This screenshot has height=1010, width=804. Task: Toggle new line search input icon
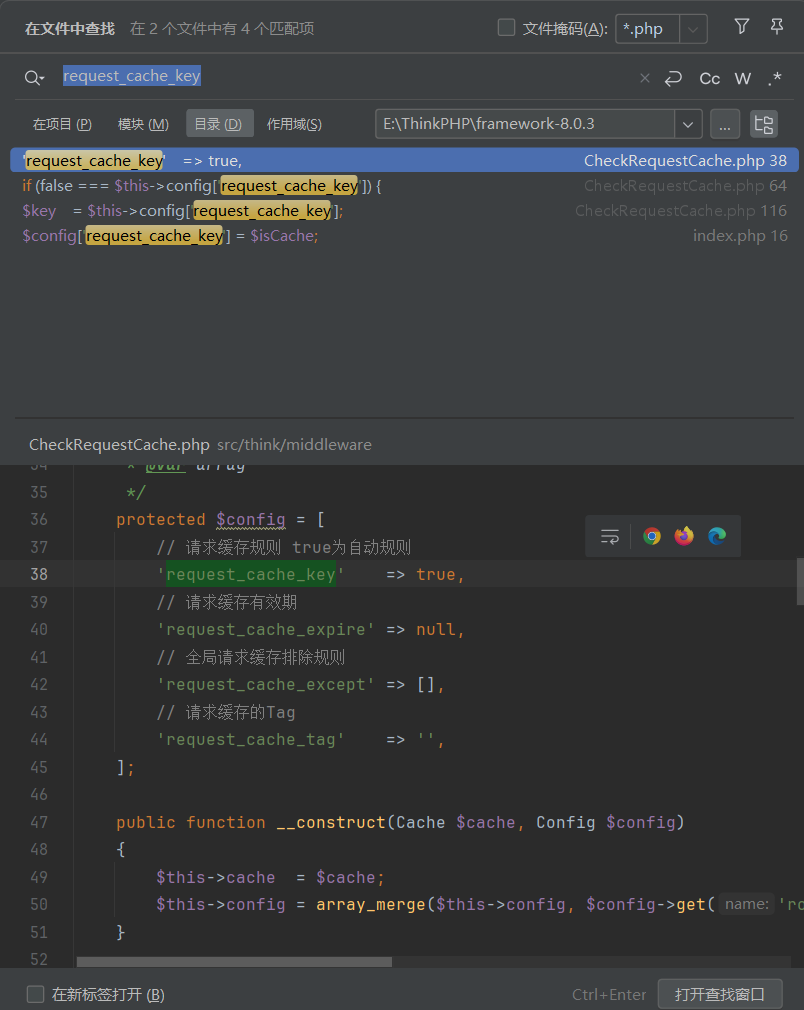(x=673, y=78)
